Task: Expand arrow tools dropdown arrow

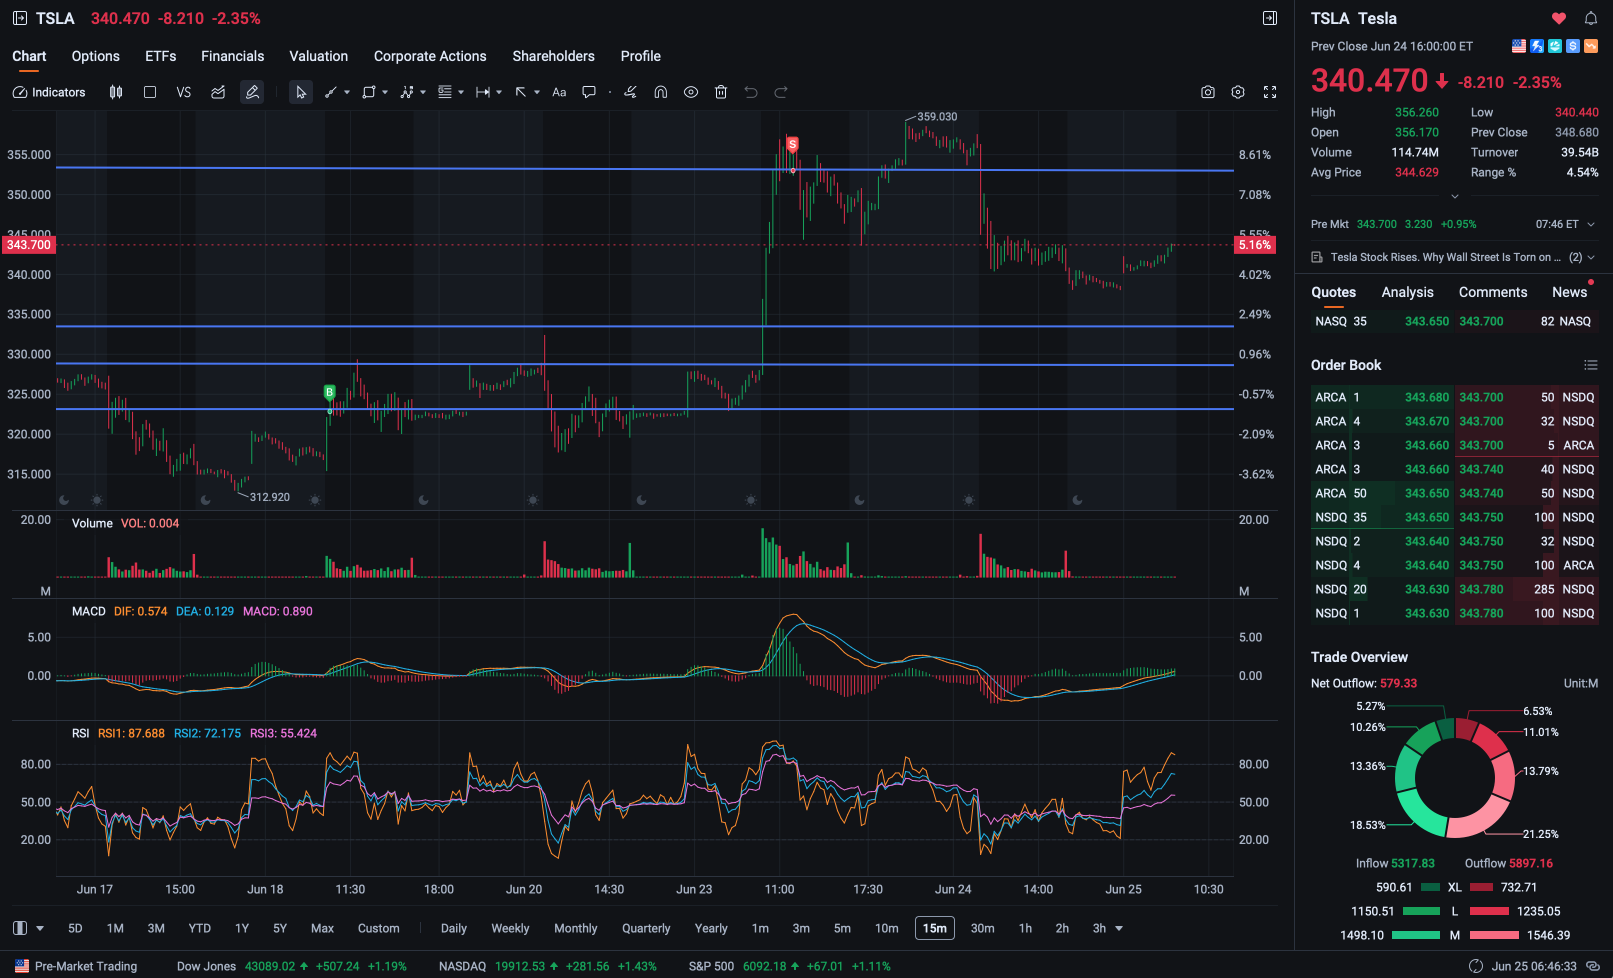Action: [537, 92]
